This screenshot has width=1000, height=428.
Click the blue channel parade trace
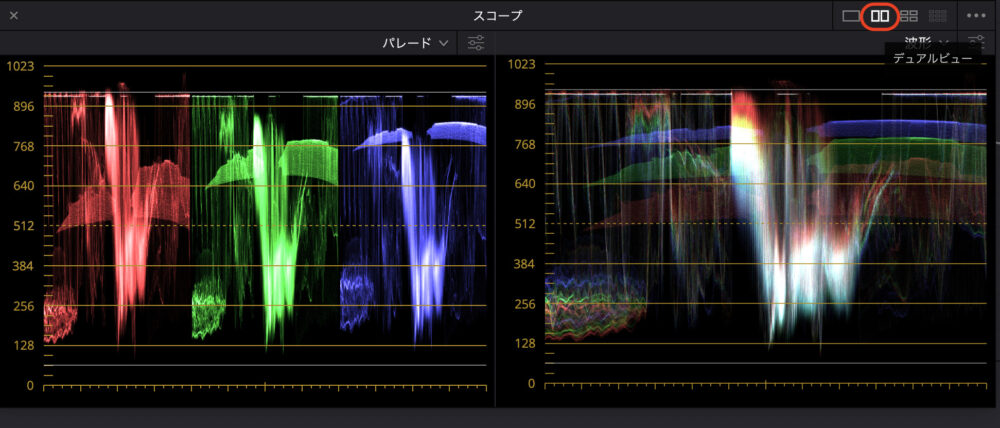[x=410, y=200]
